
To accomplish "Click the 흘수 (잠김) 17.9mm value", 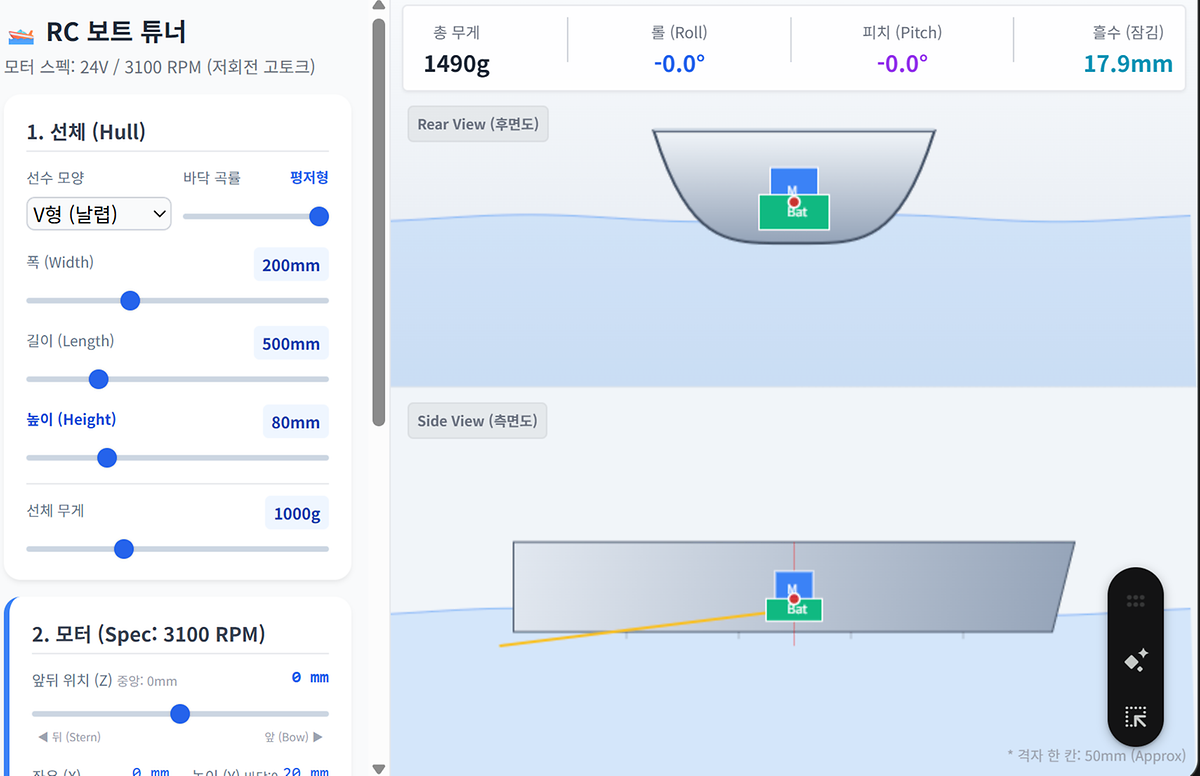I will point(1128,64).
